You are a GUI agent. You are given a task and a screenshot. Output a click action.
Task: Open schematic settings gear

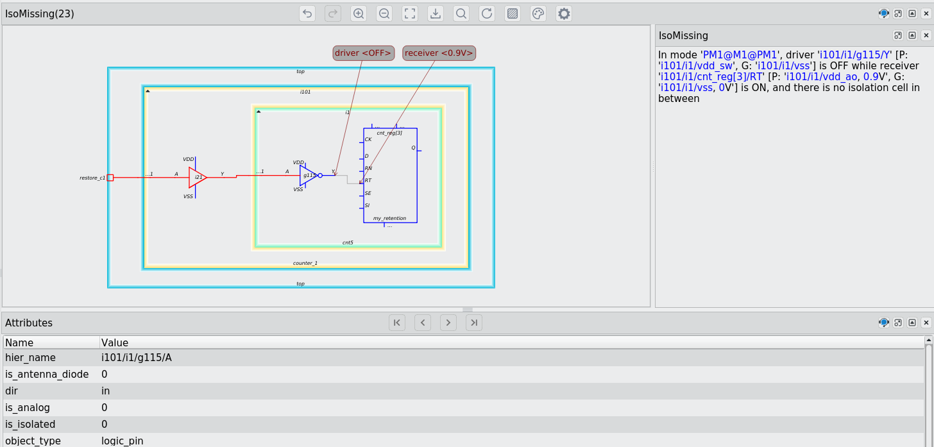(564, 14)
